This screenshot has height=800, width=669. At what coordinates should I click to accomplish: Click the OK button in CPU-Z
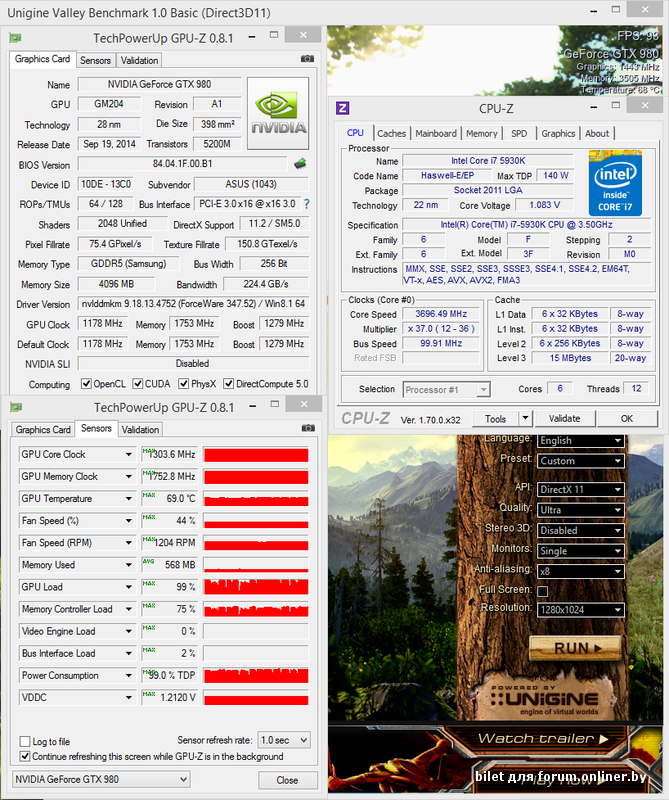627,418
